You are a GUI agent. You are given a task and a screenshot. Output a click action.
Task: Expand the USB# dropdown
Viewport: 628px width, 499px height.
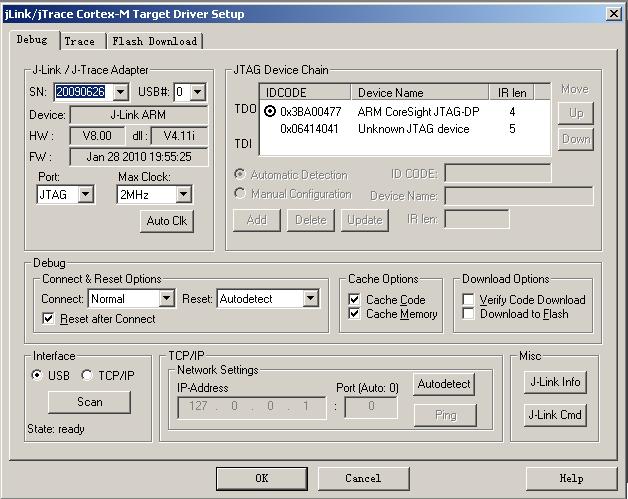coord(197,92)
